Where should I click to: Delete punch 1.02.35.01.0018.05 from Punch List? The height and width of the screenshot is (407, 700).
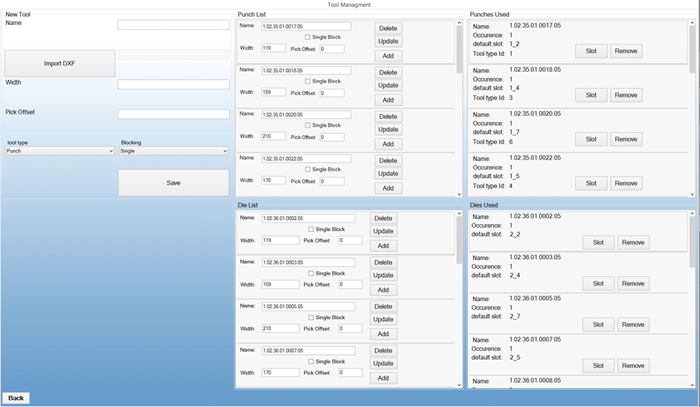[x=387, y=73]
